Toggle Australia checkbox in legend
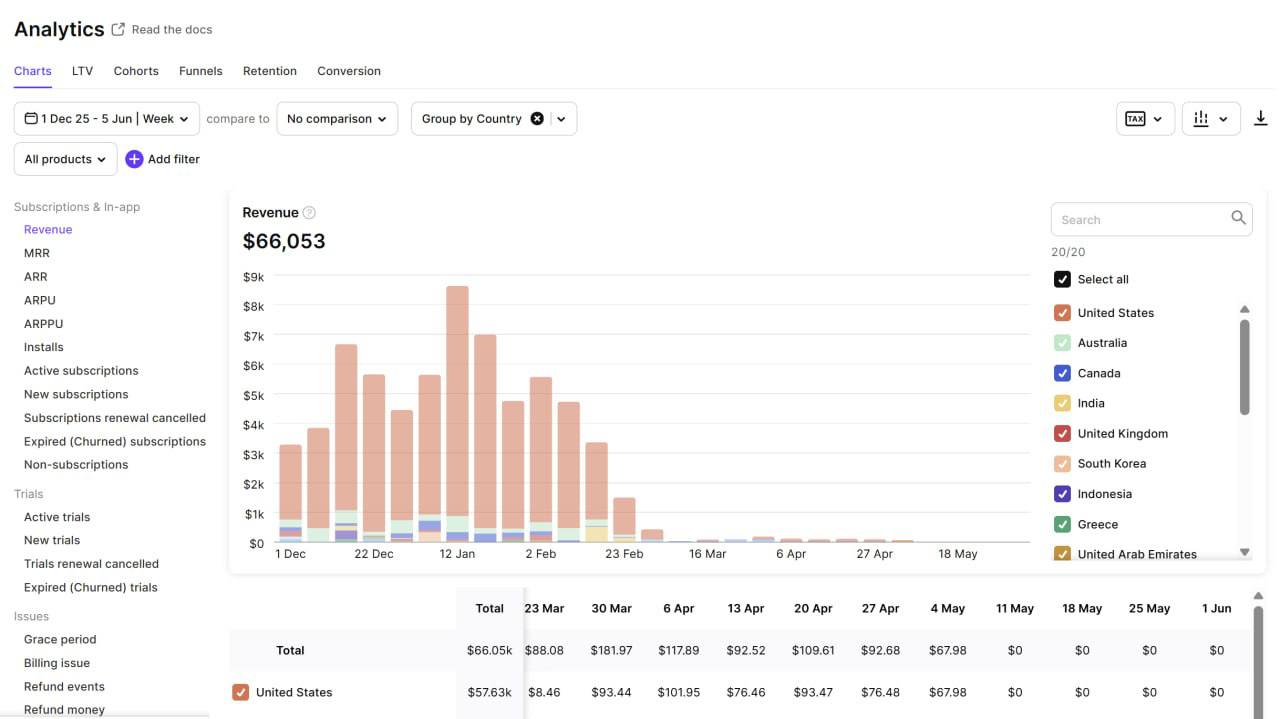This screenshot has width=1280, height=719. (x=1062, y=343)
